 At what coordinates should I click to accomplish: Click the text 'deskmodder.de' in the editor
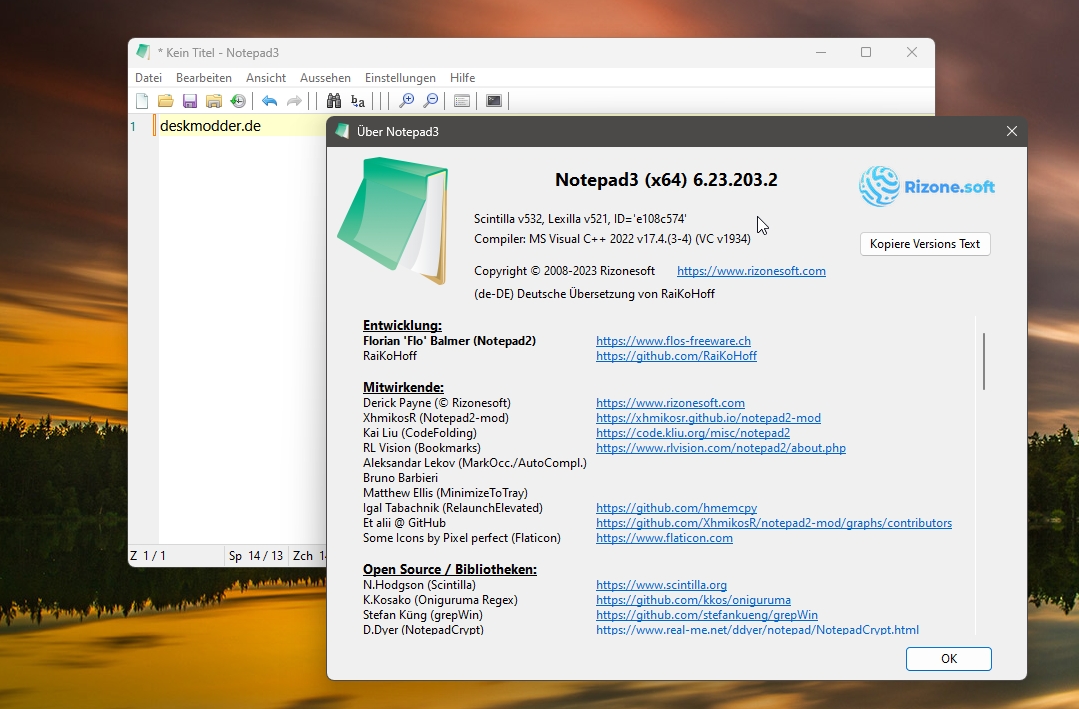pos(210,126)
